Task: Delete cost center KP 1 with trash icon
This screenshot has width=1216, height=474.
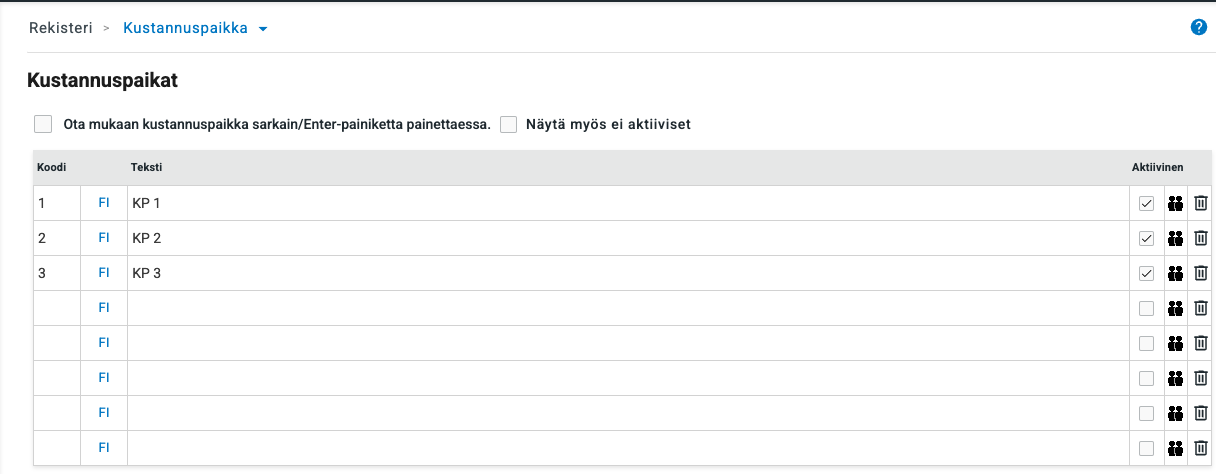Action: (x=1201, y=203)
